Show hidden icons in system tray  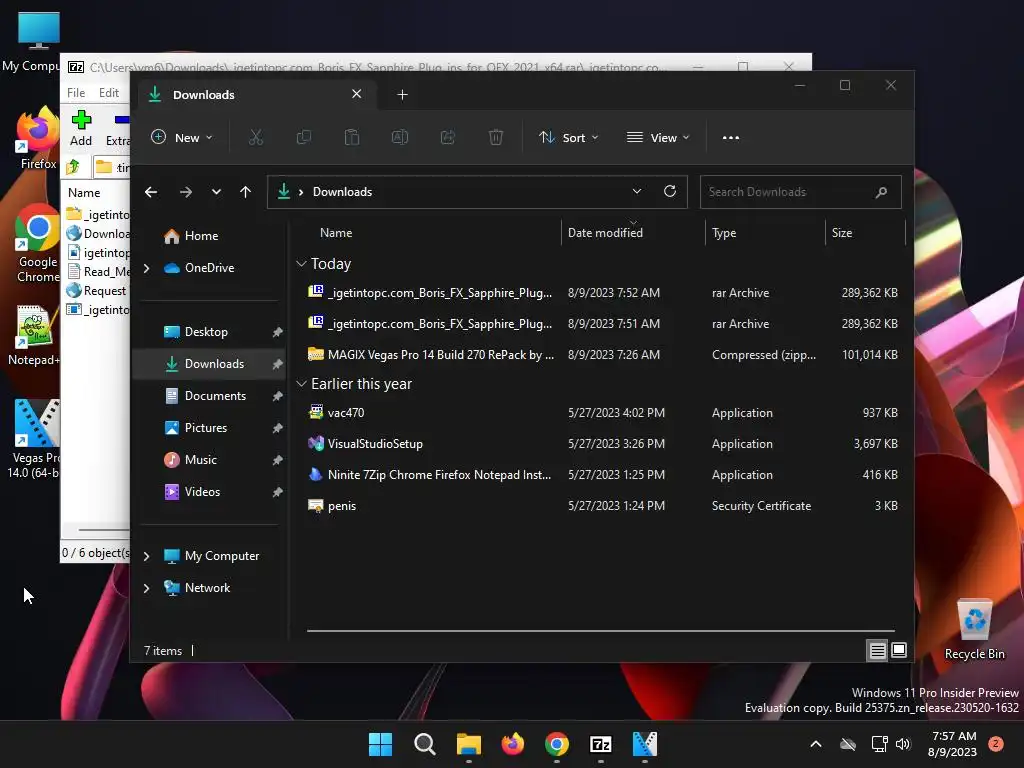pyautogui.click(x=816, y=744)
